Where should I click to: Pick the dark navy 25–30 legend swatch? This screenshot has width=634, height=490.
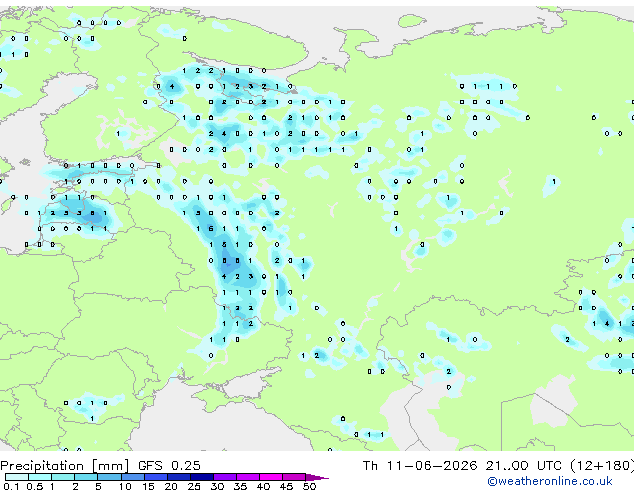click(x=202, y=477)
